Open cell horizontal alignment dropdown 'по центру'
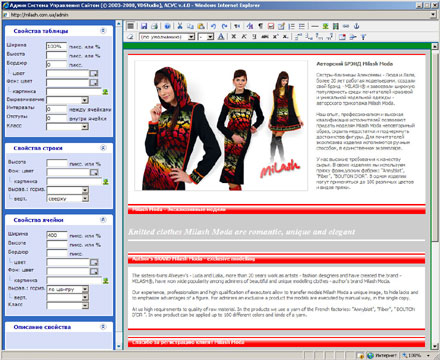 click(x=85, y=289)
